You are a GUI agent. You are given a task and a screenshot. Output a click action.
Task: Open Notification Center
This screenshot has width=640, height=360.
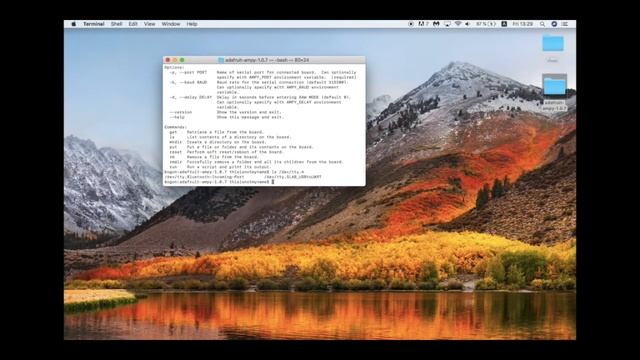[x=565, y=24]
